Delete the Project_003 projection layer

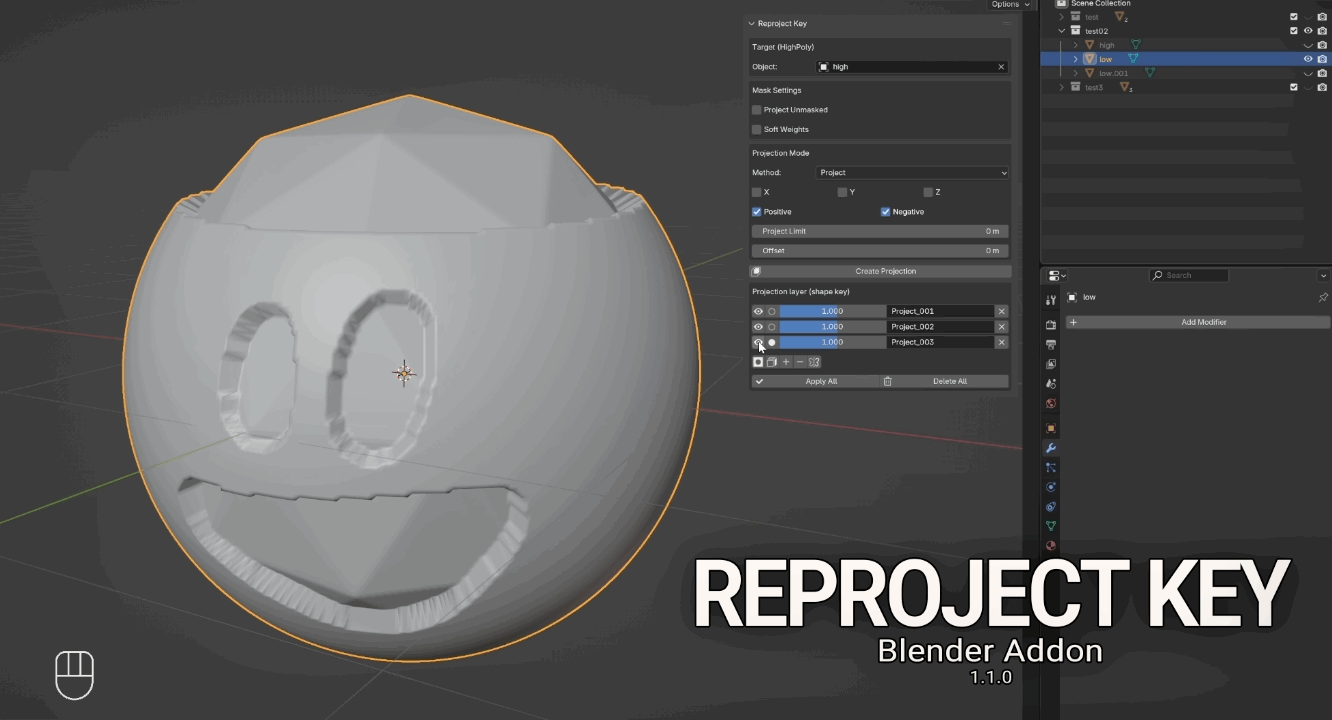click(1002, 342)
